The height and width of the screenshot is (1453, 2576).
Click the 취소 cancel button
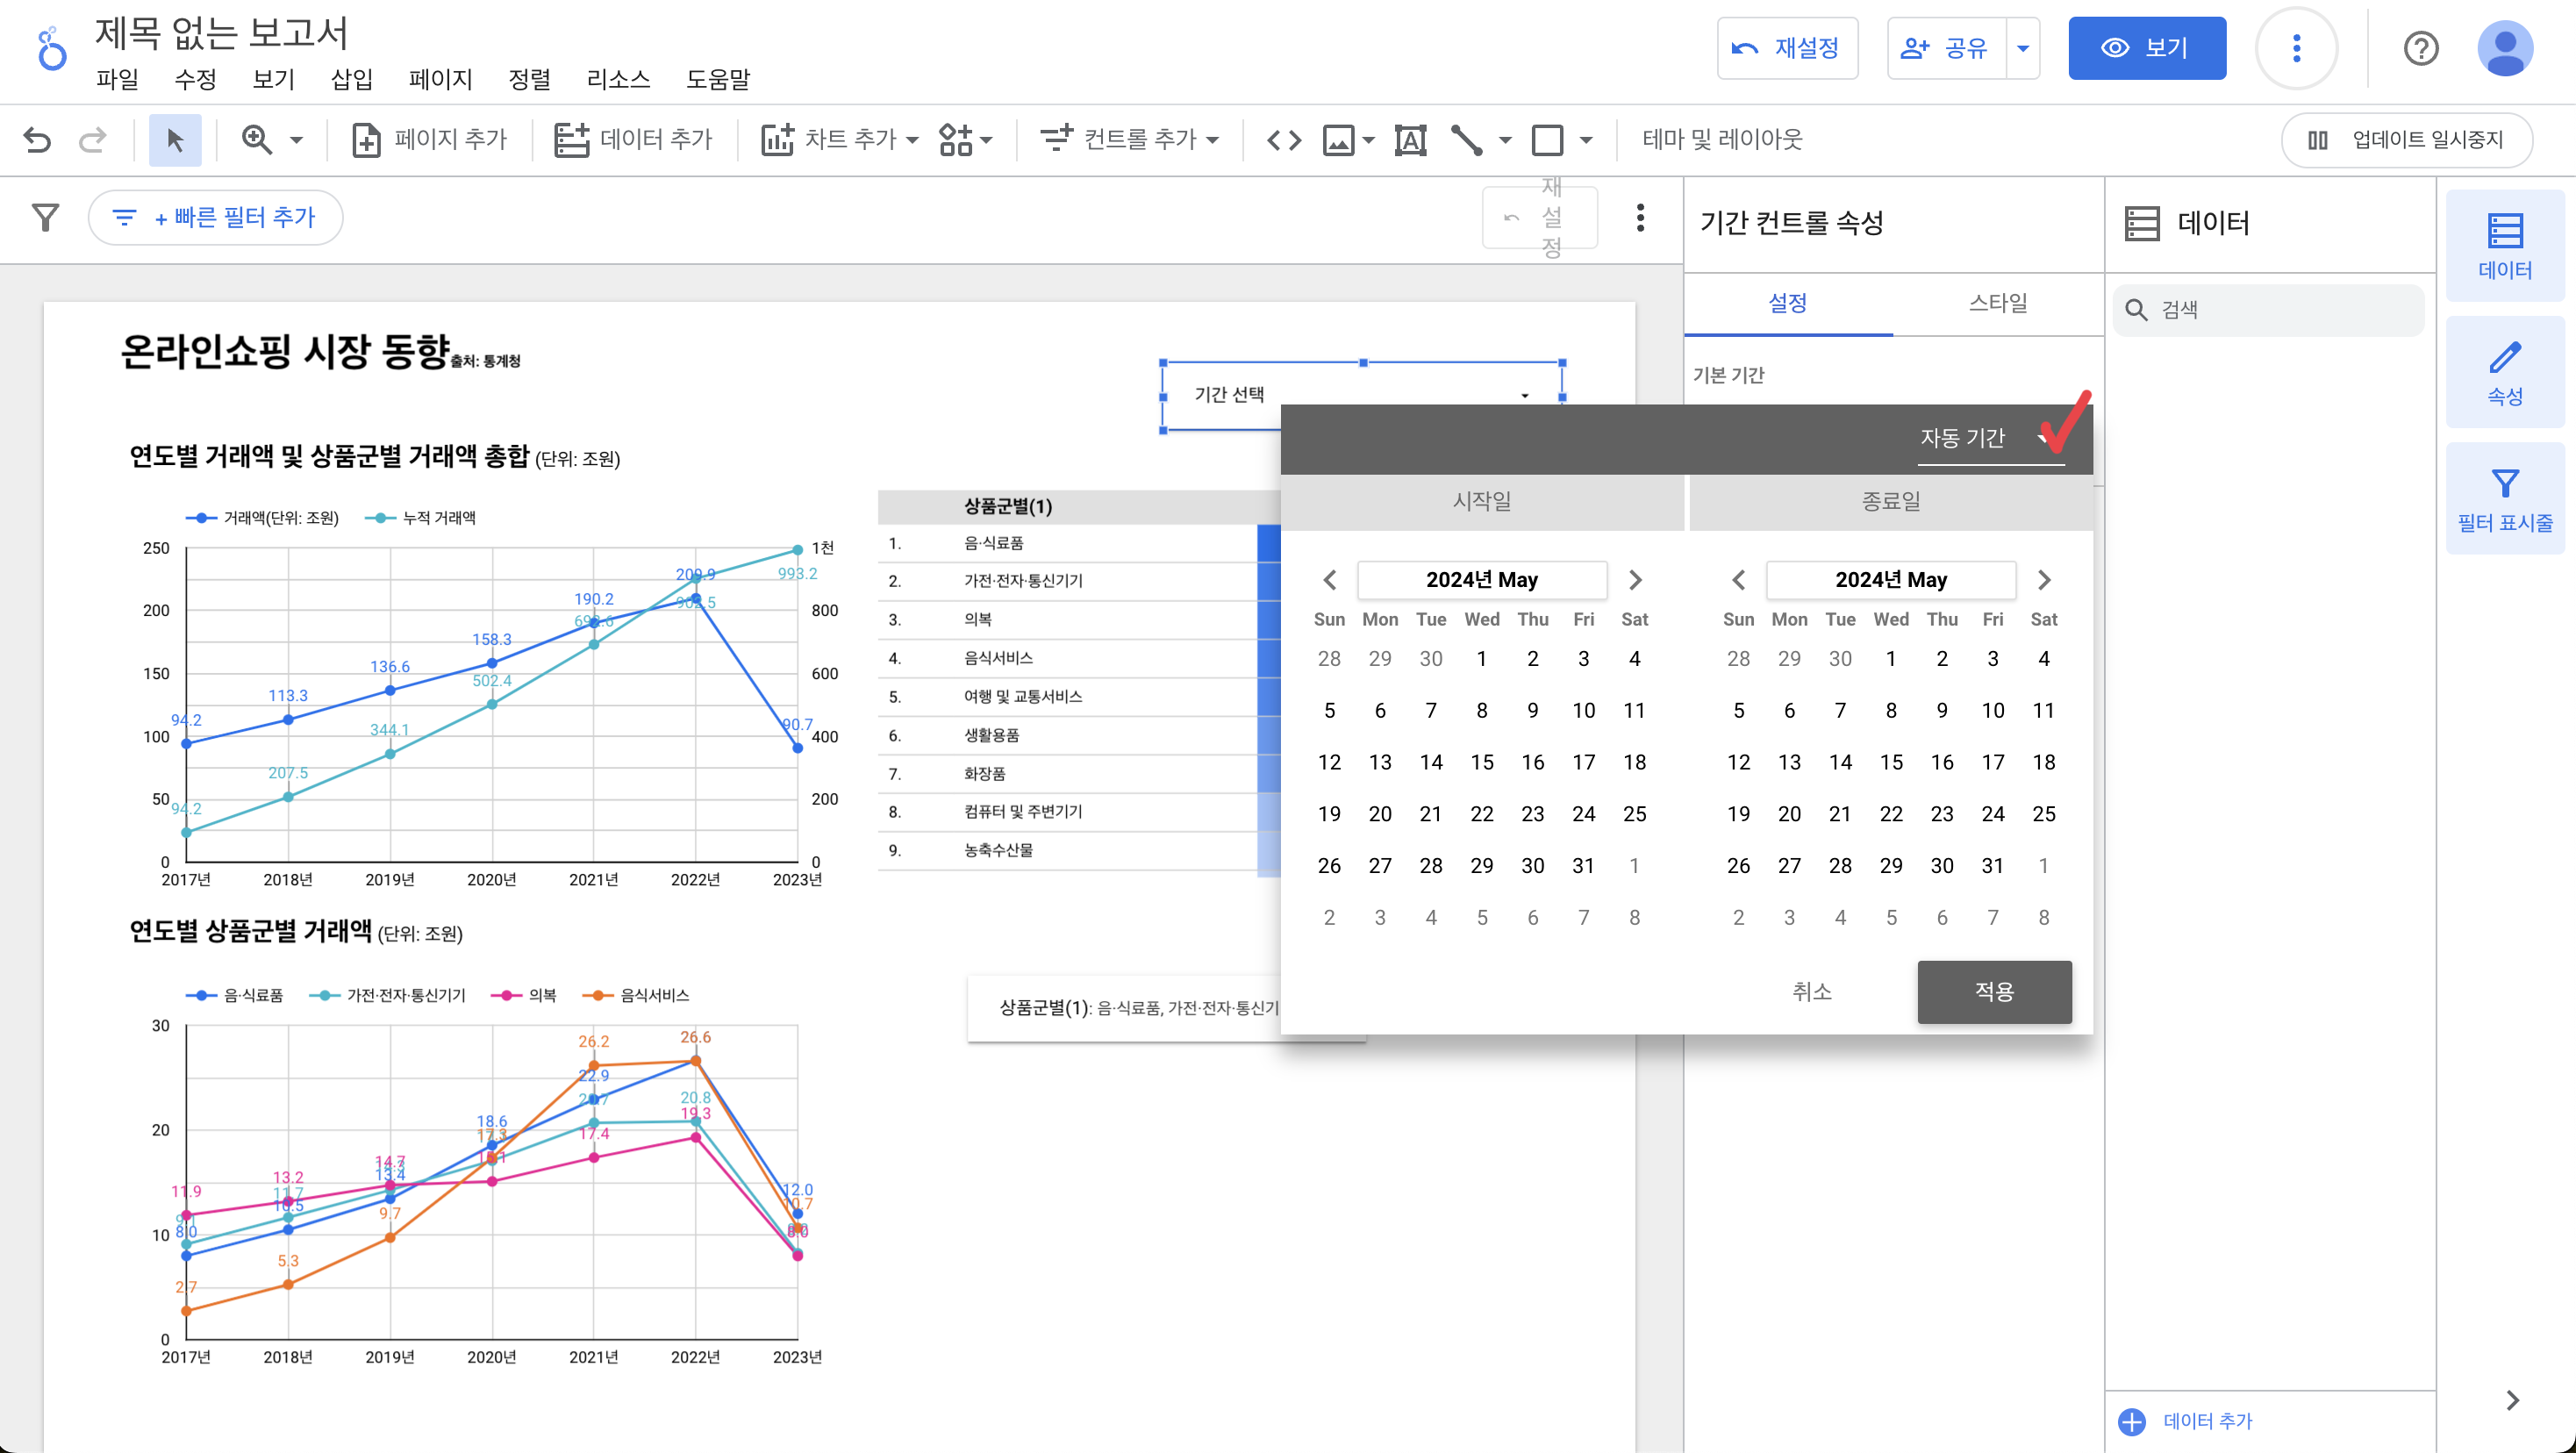coord(1811,991)
